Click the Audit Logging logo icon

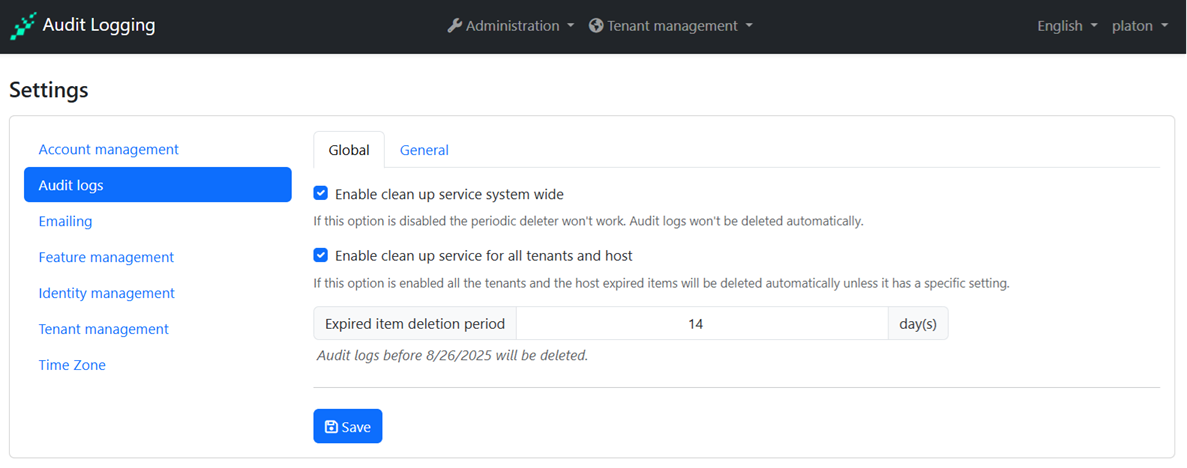(x=23, y=26)
